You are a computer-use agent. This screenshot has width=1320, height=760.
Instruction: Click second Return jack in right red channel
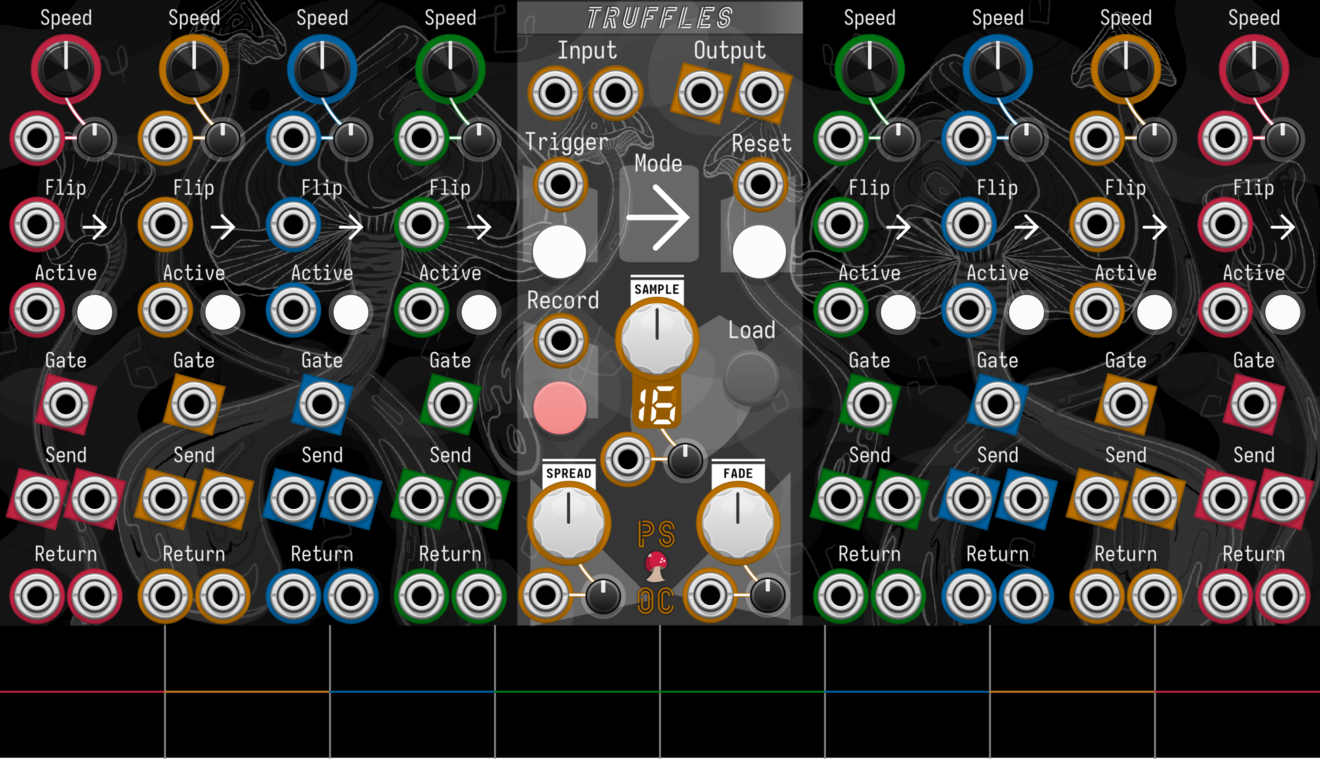pos(1282,596)
